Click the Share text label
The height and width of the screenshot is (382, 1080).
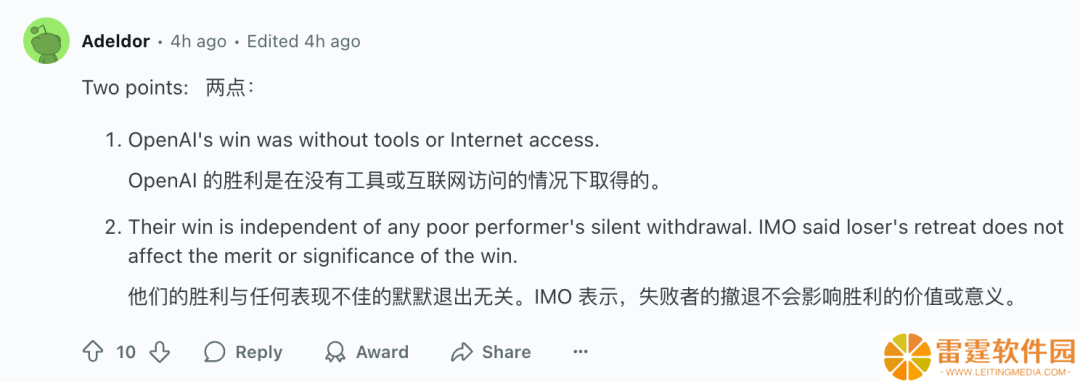(506, 352)
